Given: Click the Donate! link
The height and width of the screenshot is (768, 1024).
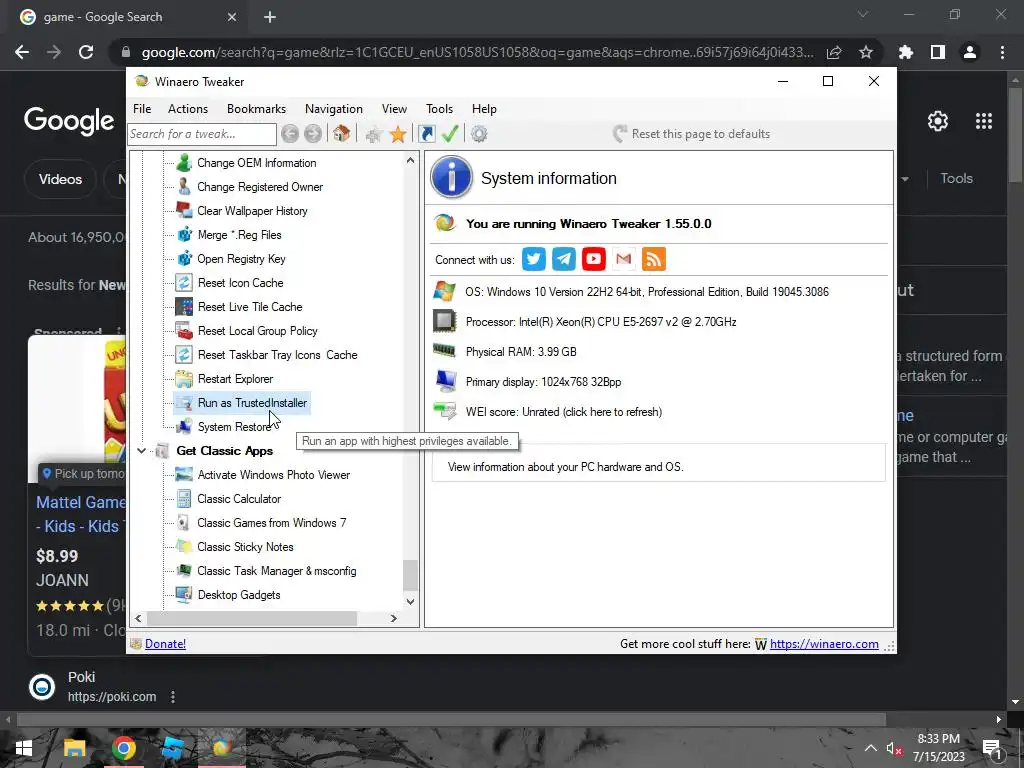Looking at the screenshot, I should point(165,644).
